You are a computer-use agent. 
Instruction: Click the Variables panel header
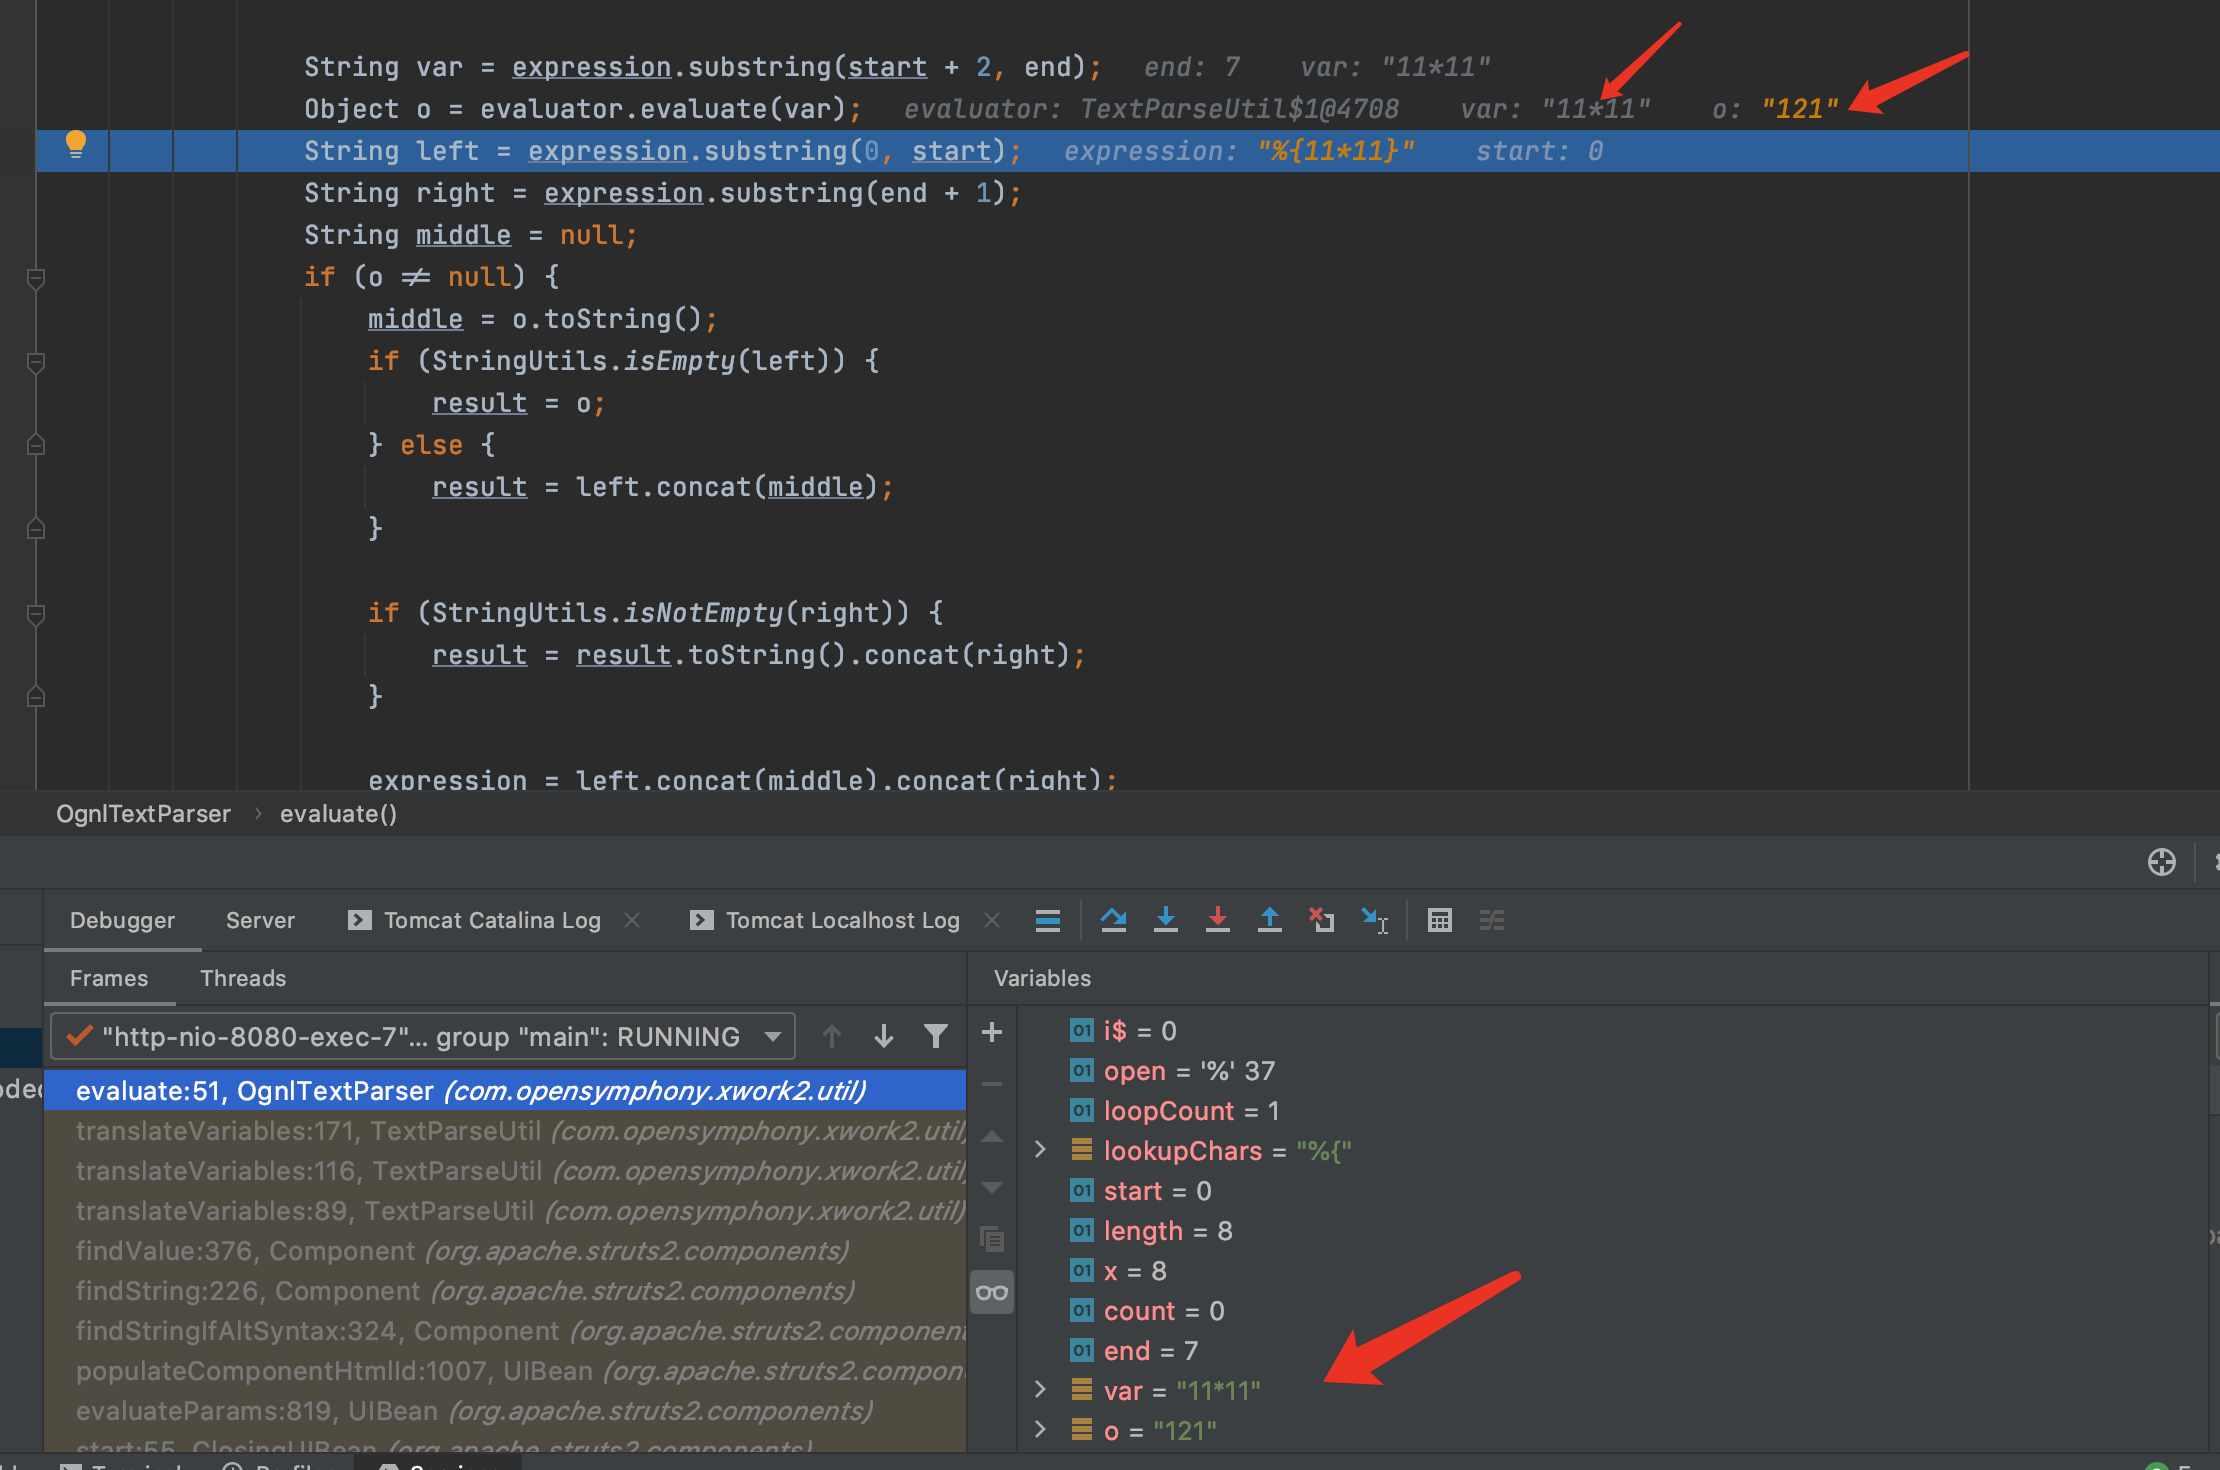(x=1042, y=978)
